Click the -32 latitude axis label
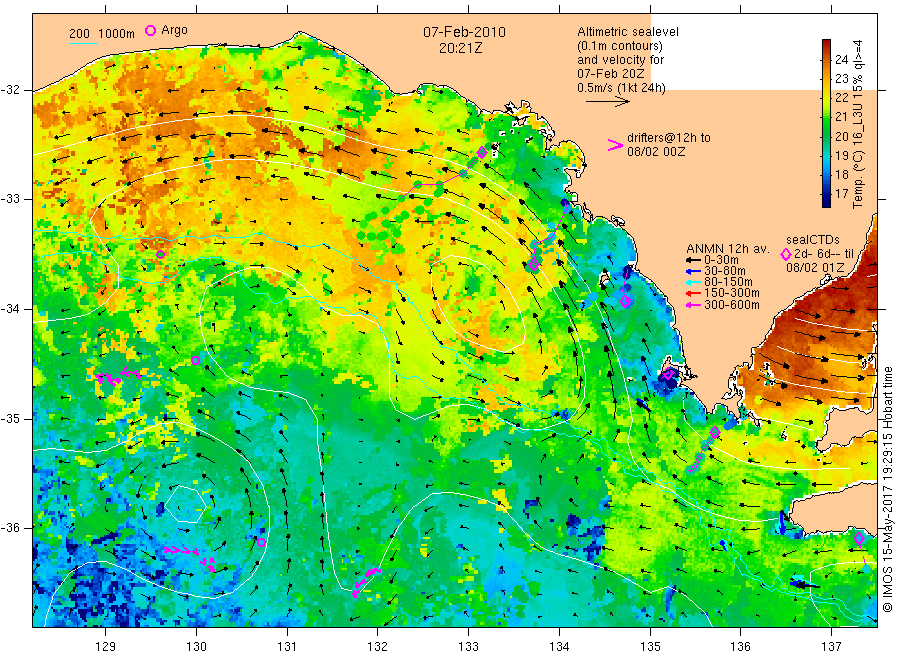The image size is (900, 660). [10, 90]
